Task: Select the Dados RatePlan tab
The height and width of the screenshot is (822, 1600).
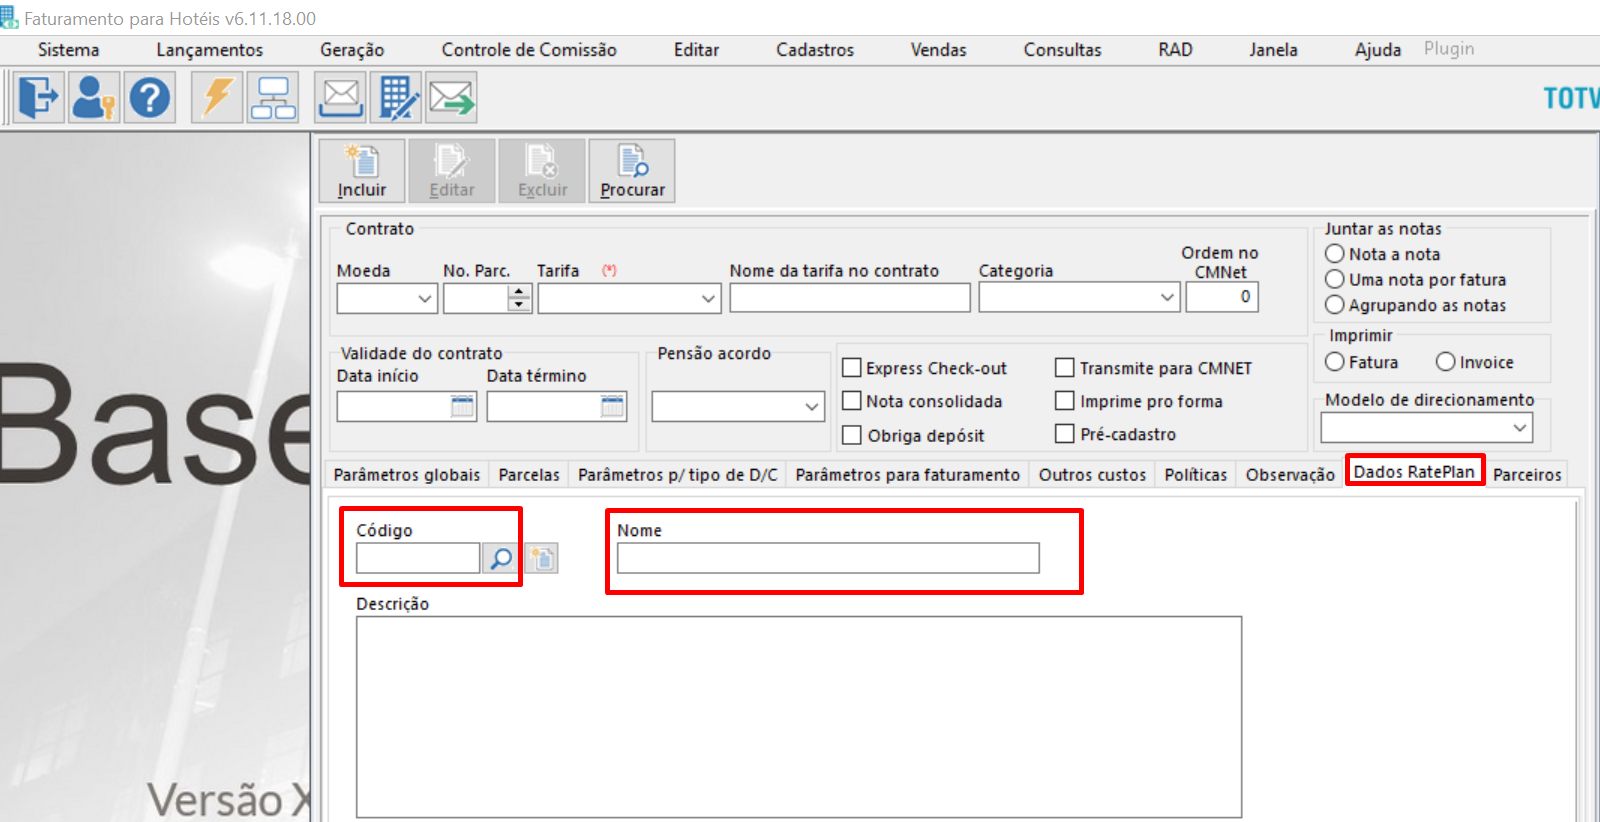Action: tap(1414, 472)
